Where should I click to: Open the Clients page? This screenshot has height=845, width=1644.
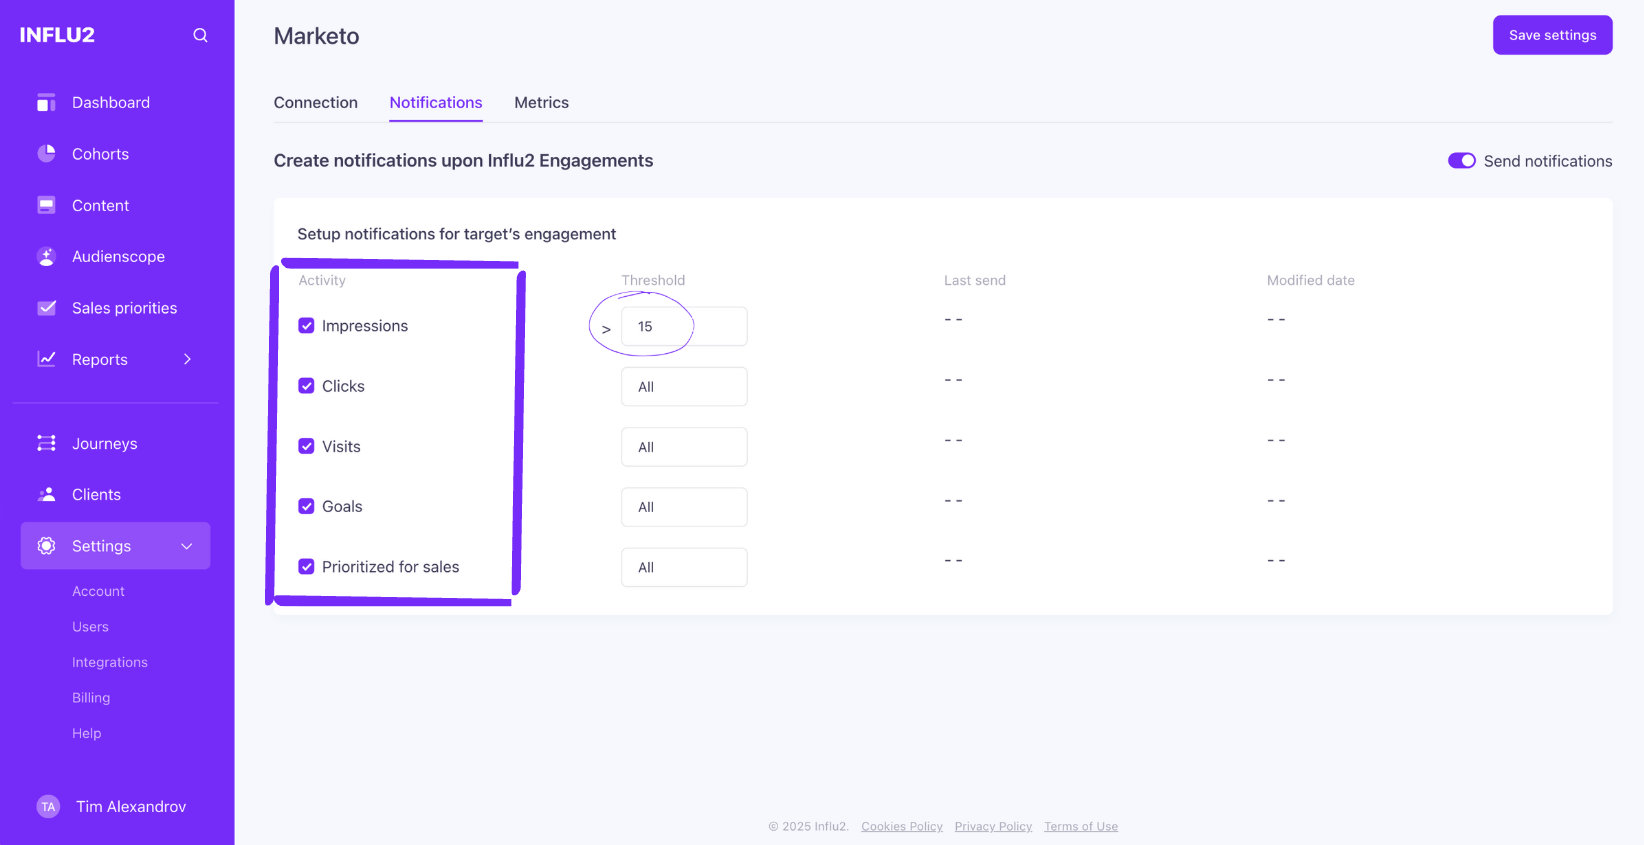[x=96, y=495]
